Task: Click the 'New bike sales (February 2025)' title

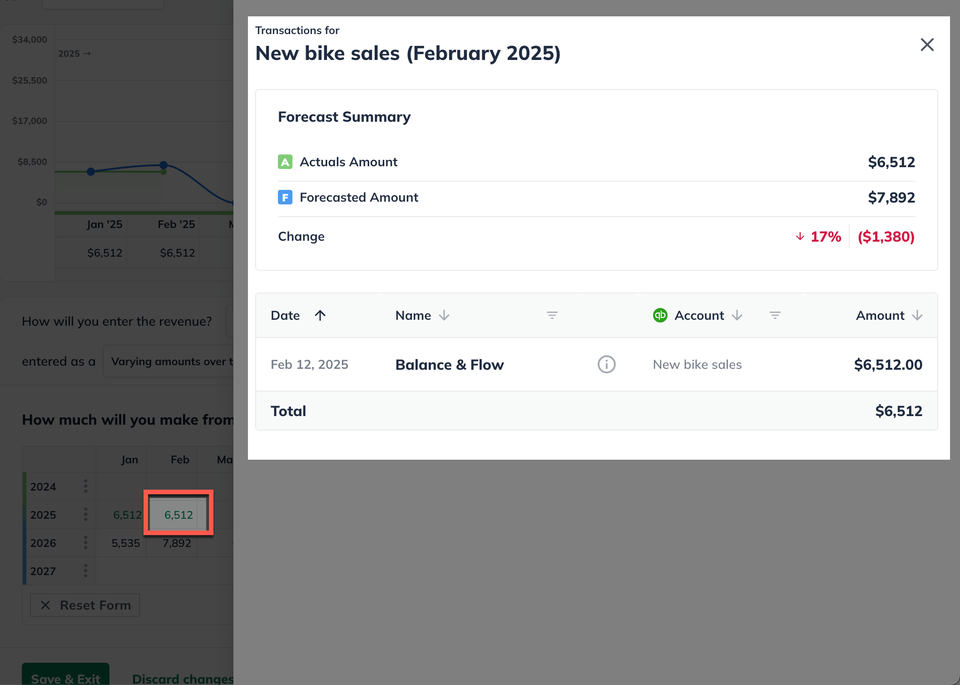Action: (408, 53)
